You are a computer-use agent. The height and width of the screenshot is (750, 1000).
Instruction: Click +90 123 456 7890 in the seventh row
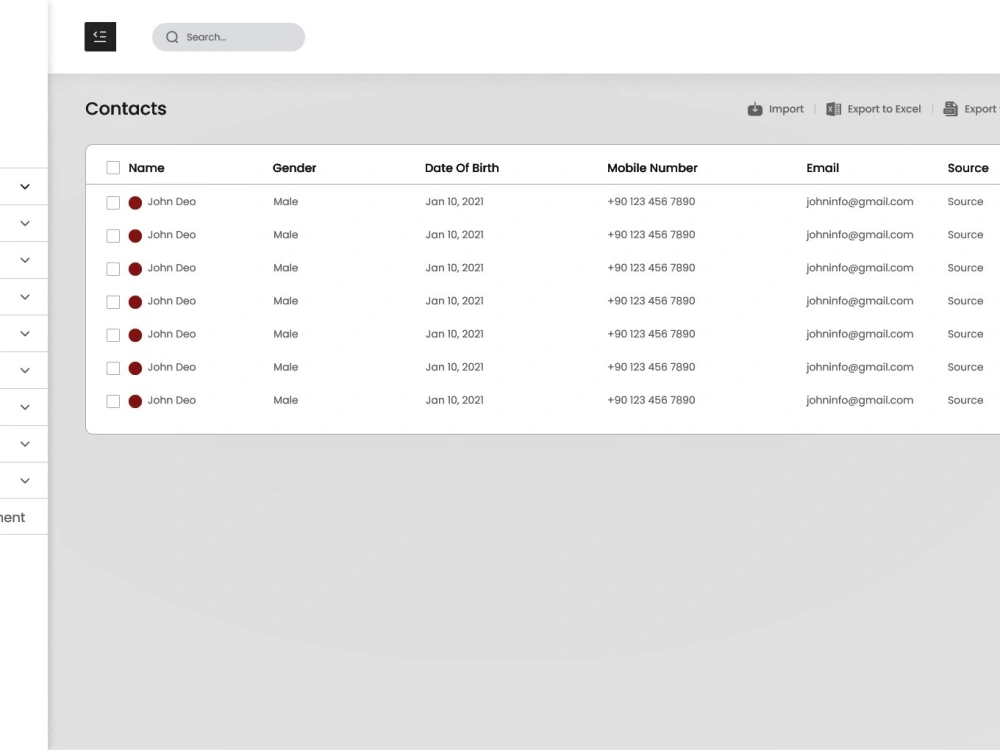coord(651,401)
